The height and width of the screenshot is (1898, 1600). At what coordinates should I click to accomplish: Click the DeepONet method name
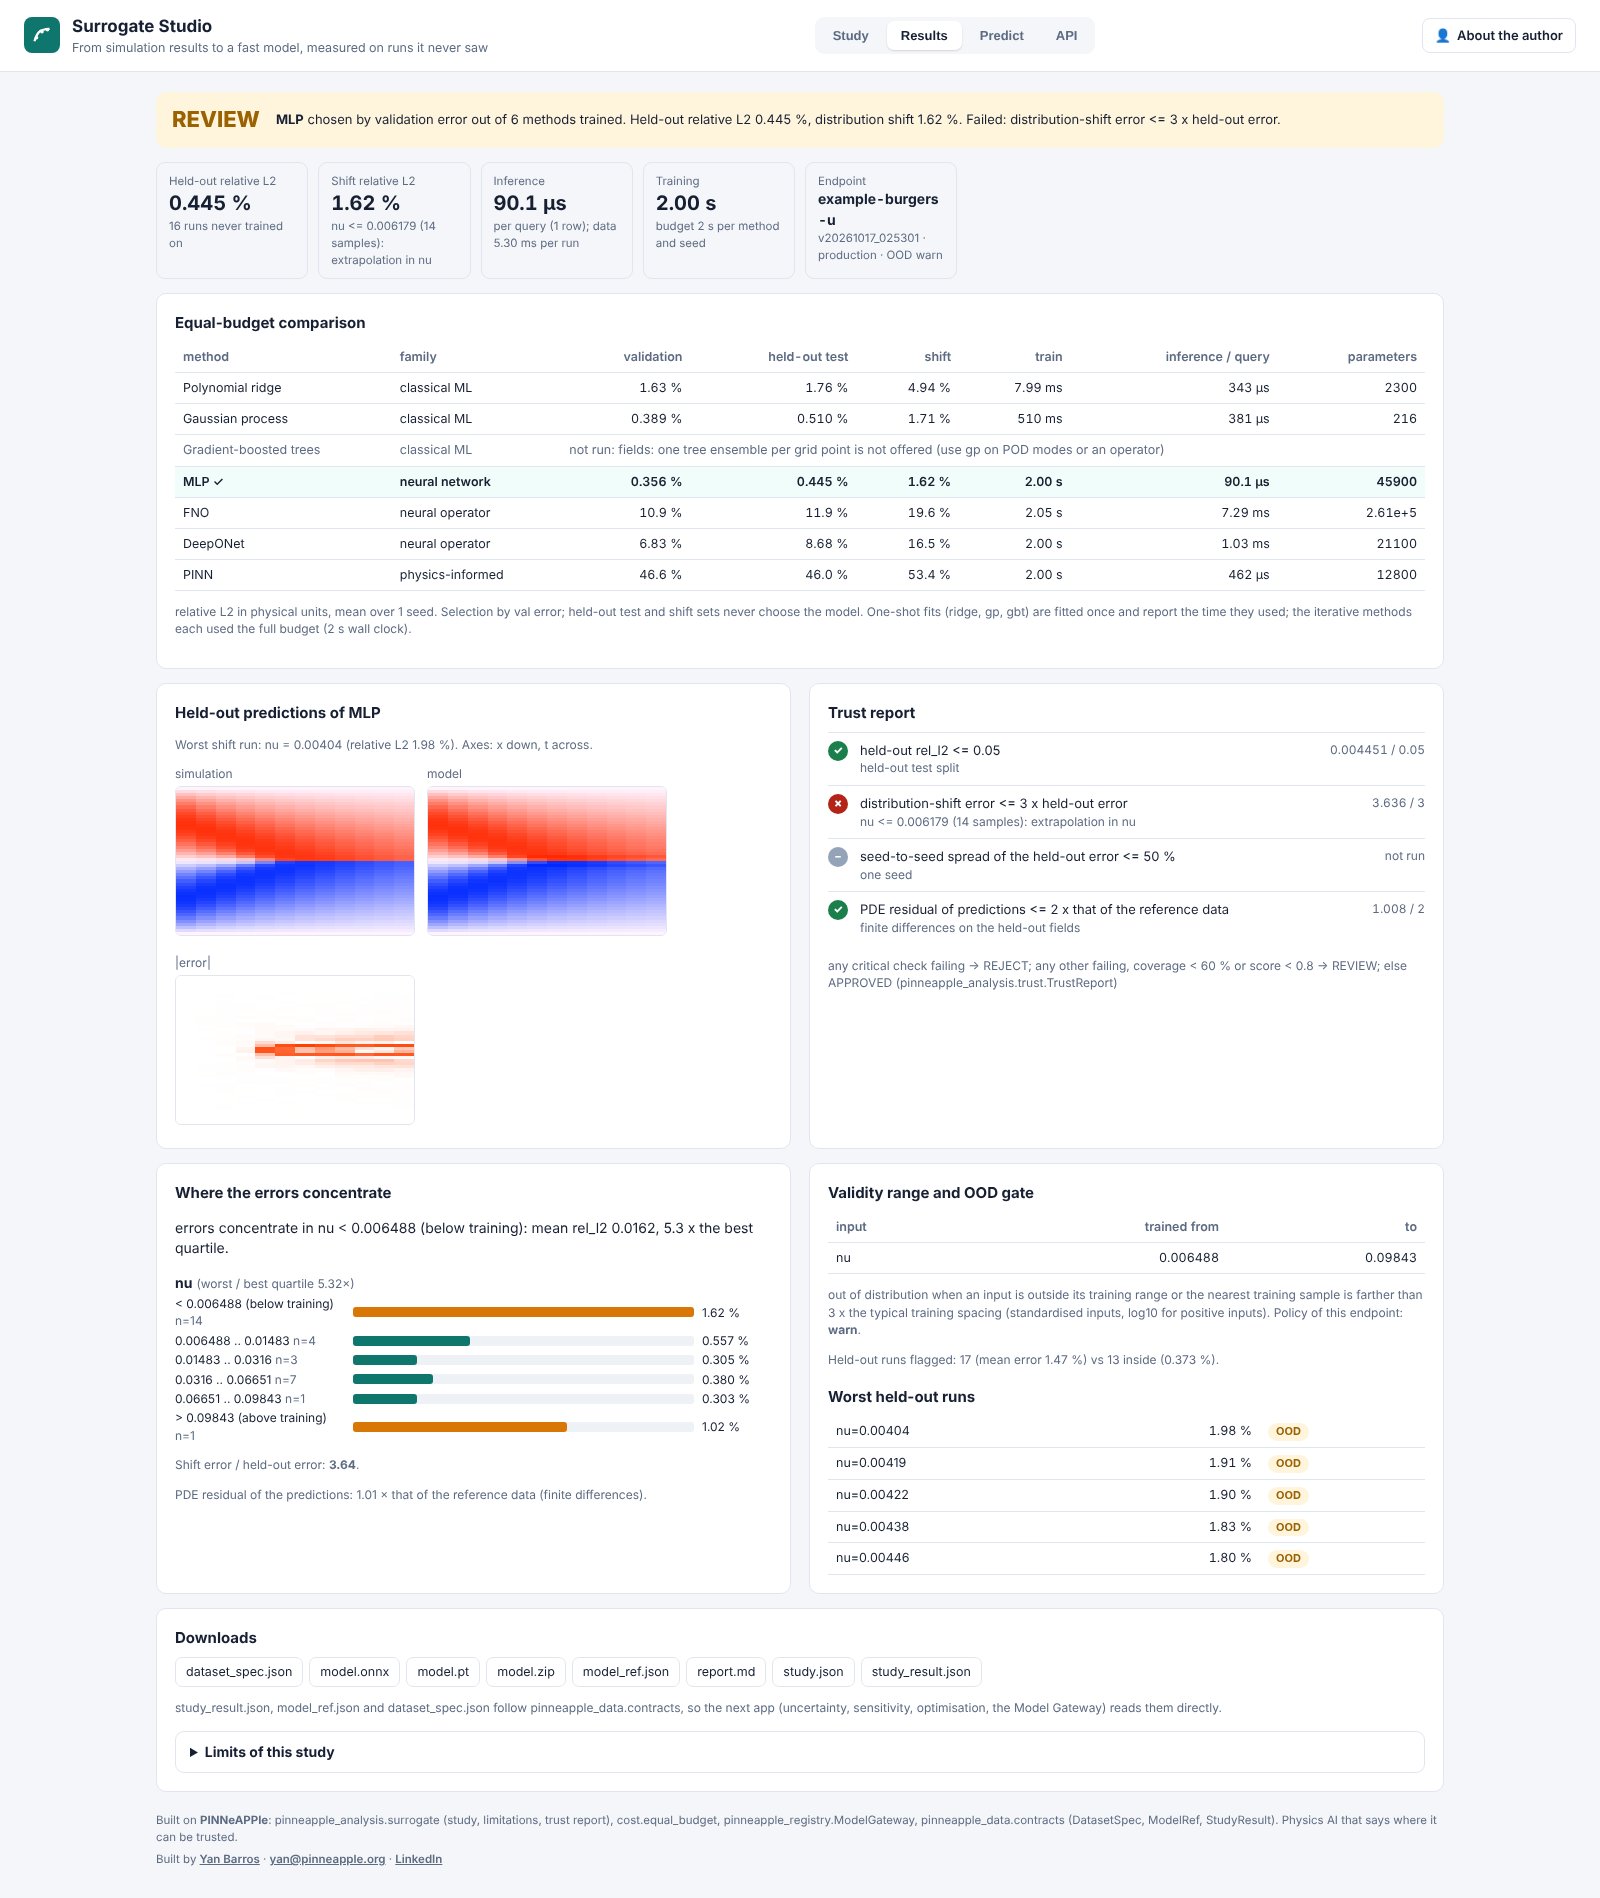214,544
